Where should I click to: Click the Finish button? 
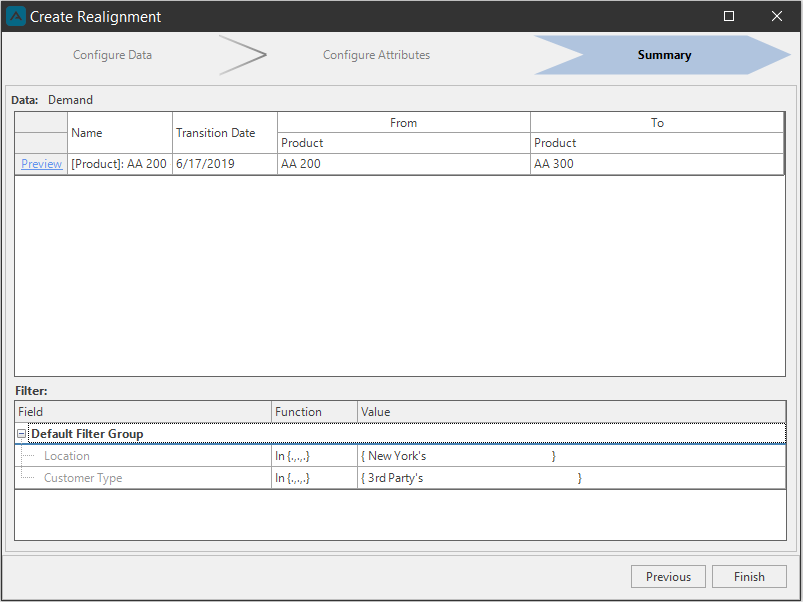(749, 576)
